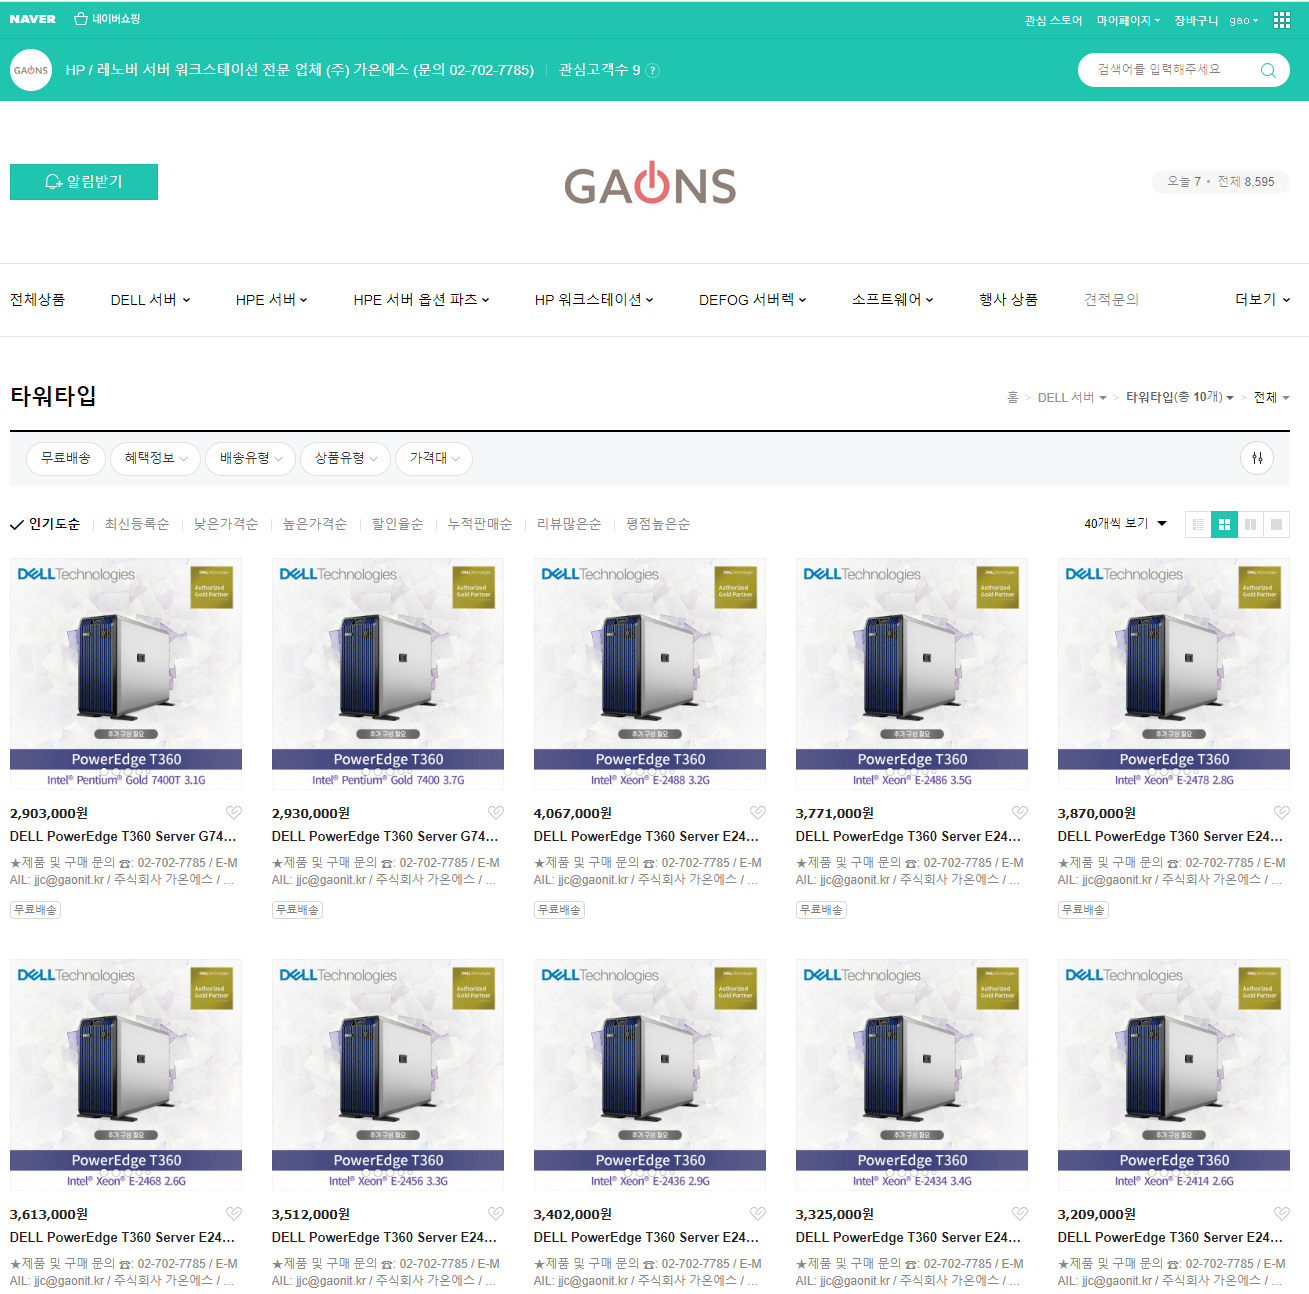Sort by 인기도순
The width and height of the screenshot is (1309, 1294).
45,524
